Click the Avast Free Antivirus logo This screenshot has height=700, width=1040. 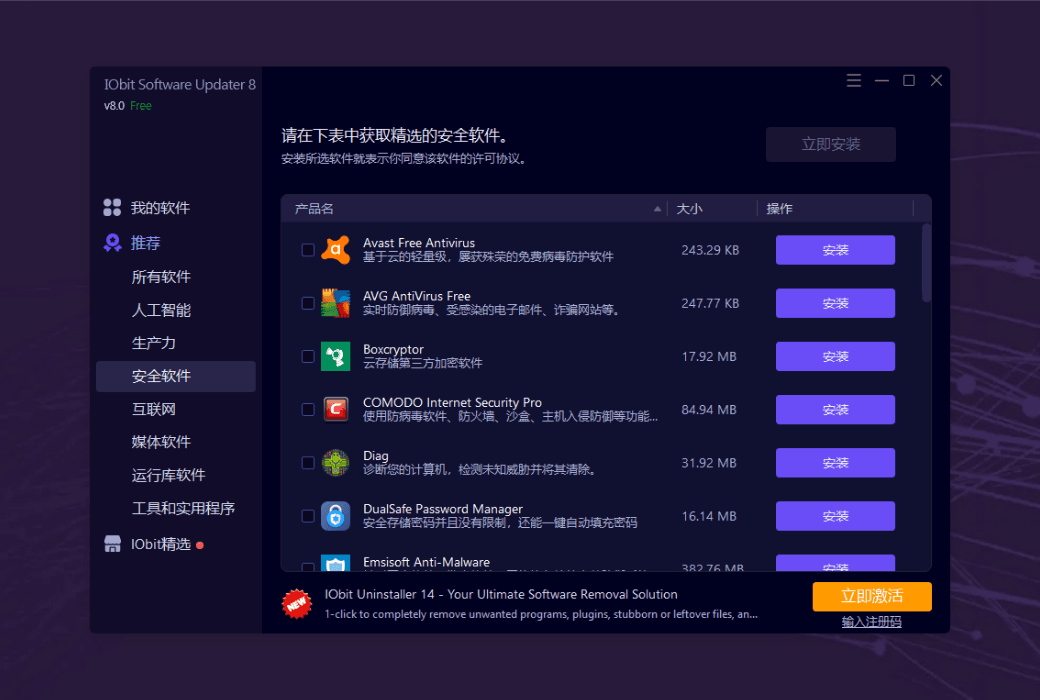pyautogui.click(x=336, y=250)
